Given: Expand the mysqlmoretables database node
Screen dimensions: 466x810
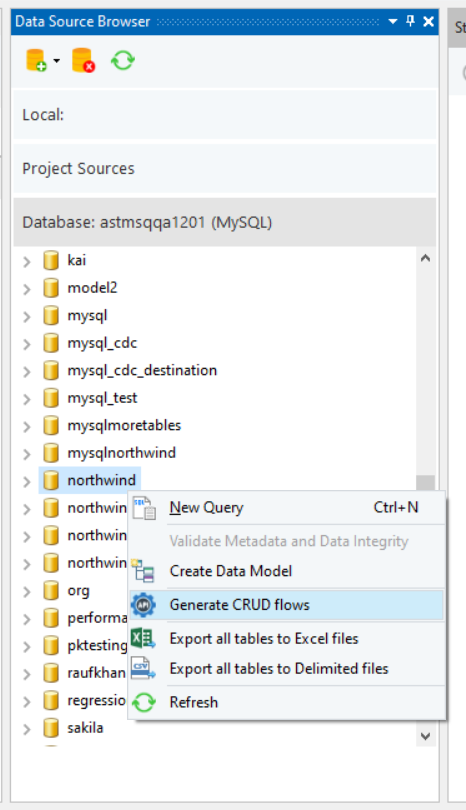Looking at the screenshot, I should [27, 427].
